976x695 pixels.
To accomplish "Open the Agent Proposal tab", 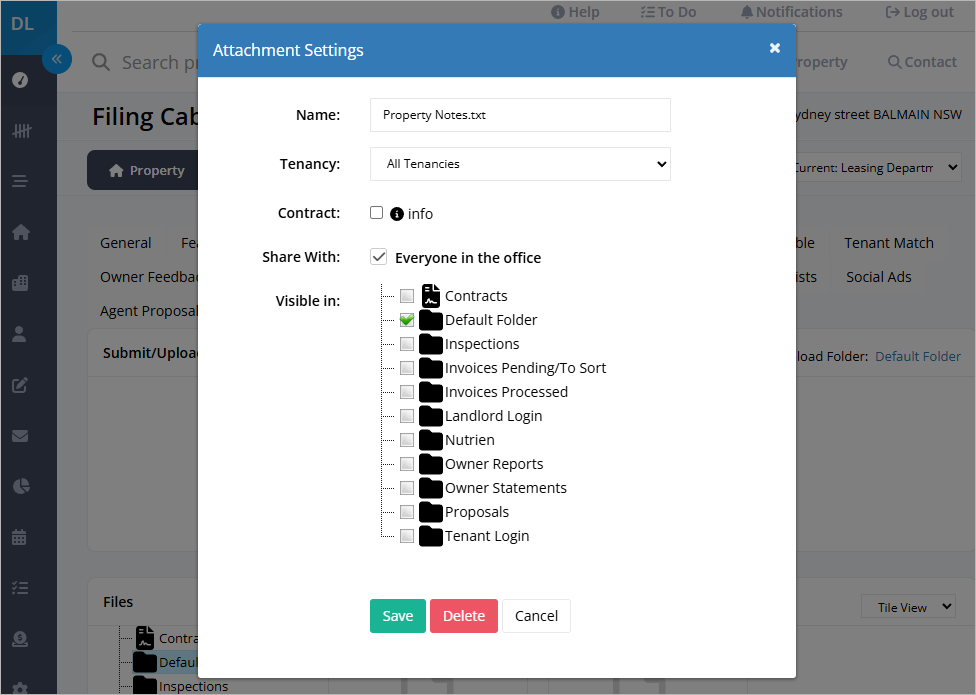I will [x=149, y=311].
